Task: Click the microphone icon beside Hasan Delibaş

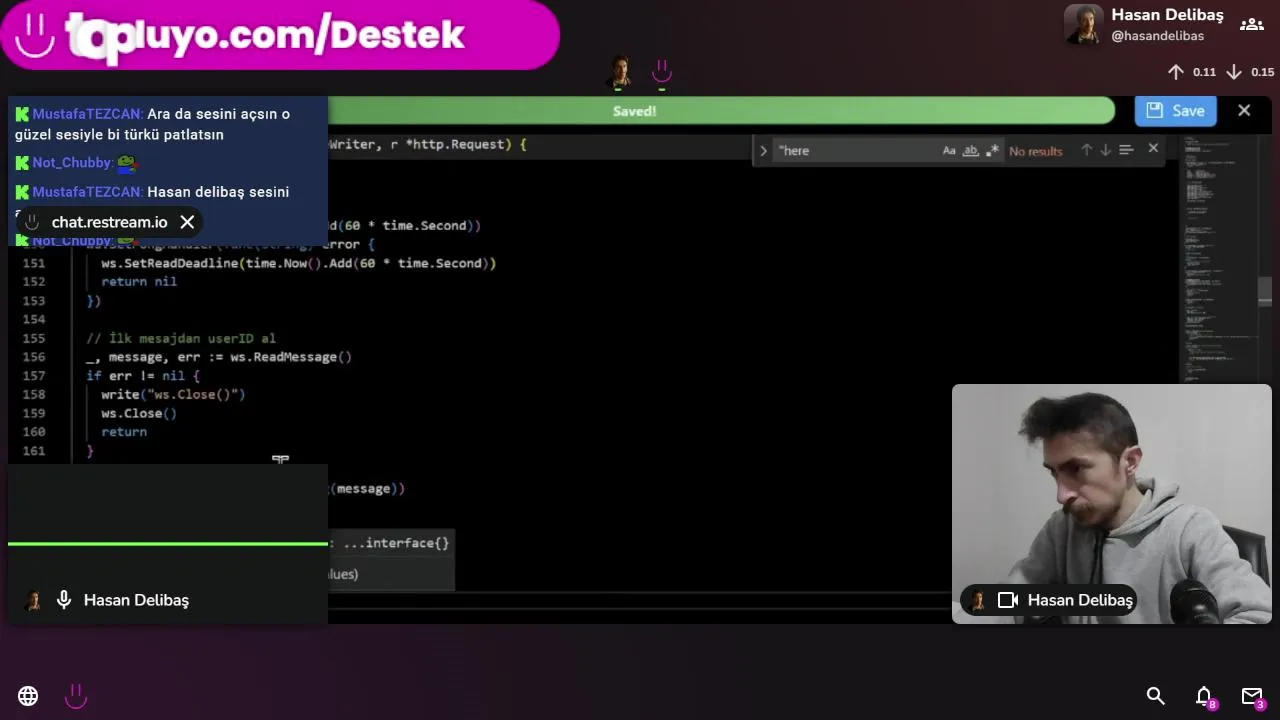Action: coord(64,600)
